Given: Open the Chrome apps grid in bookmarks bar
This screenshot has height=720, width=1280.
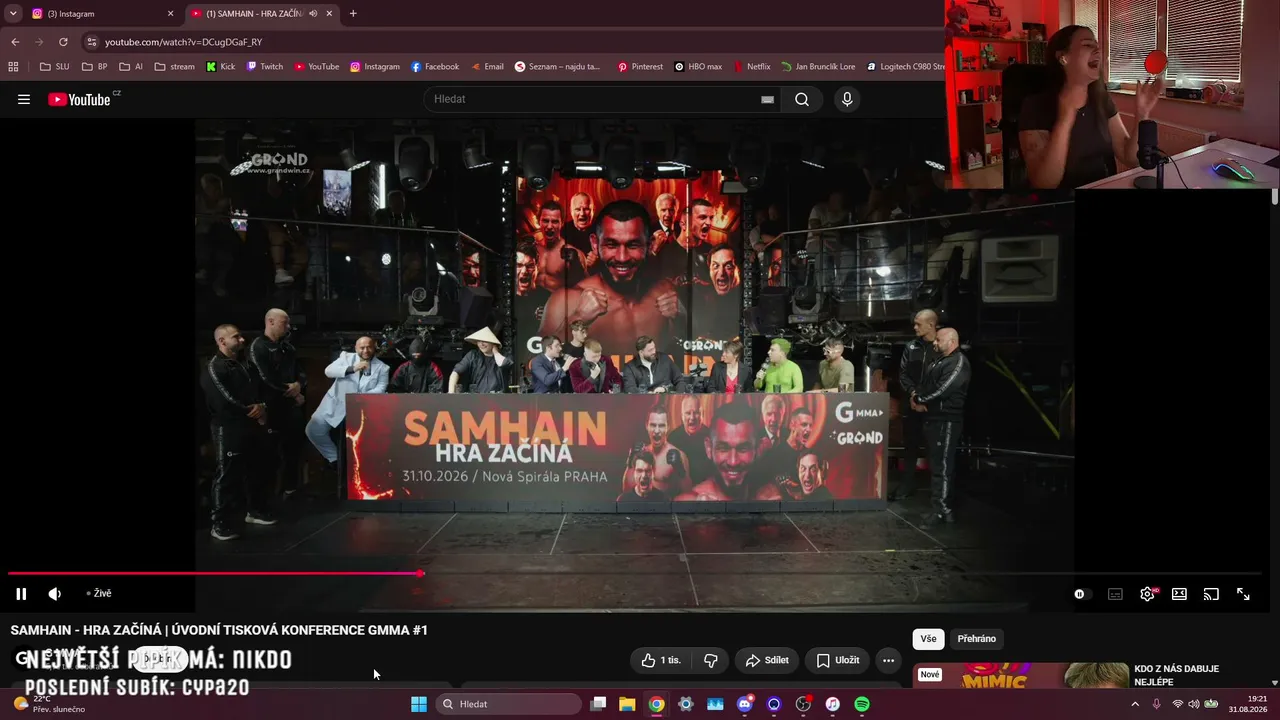Looking at the screenshot, I should pos(13,67).
